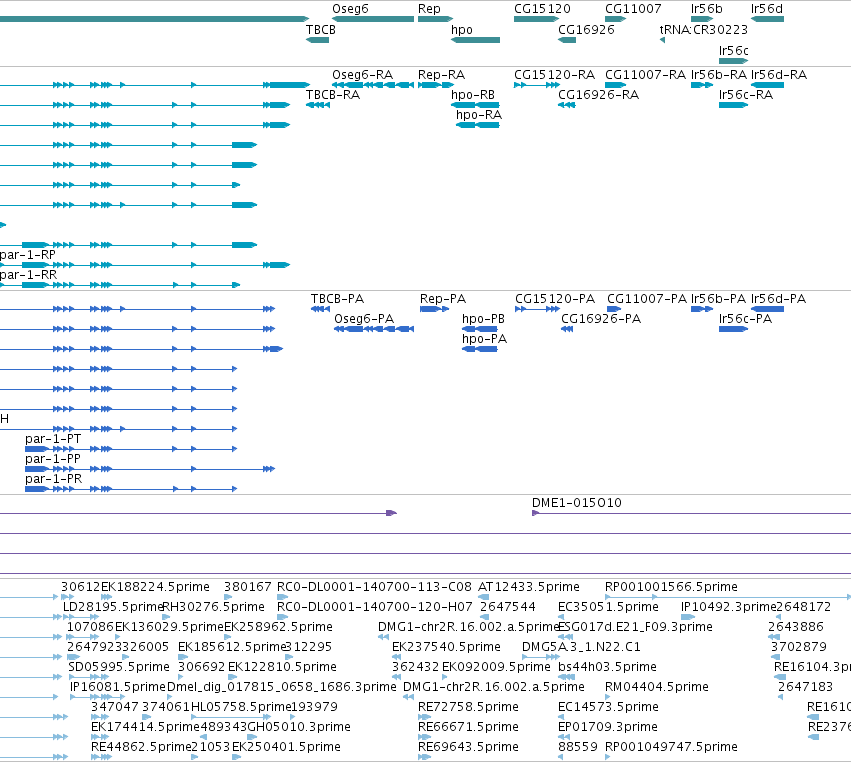The image size is (851, 762).
Task: Click EST label EK237540.5prime
Action: pyautogui.click(x=446, y=647)
